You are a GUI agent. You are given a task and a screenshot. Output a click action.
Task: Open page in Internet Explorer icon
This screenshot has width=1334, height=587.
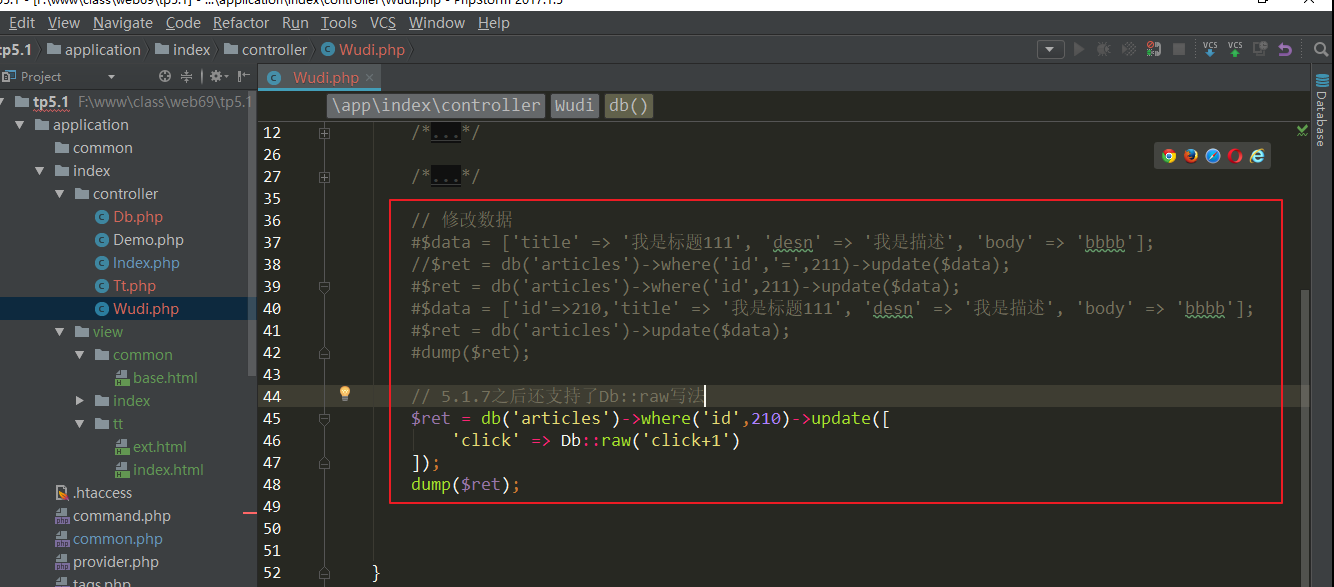1257,155
